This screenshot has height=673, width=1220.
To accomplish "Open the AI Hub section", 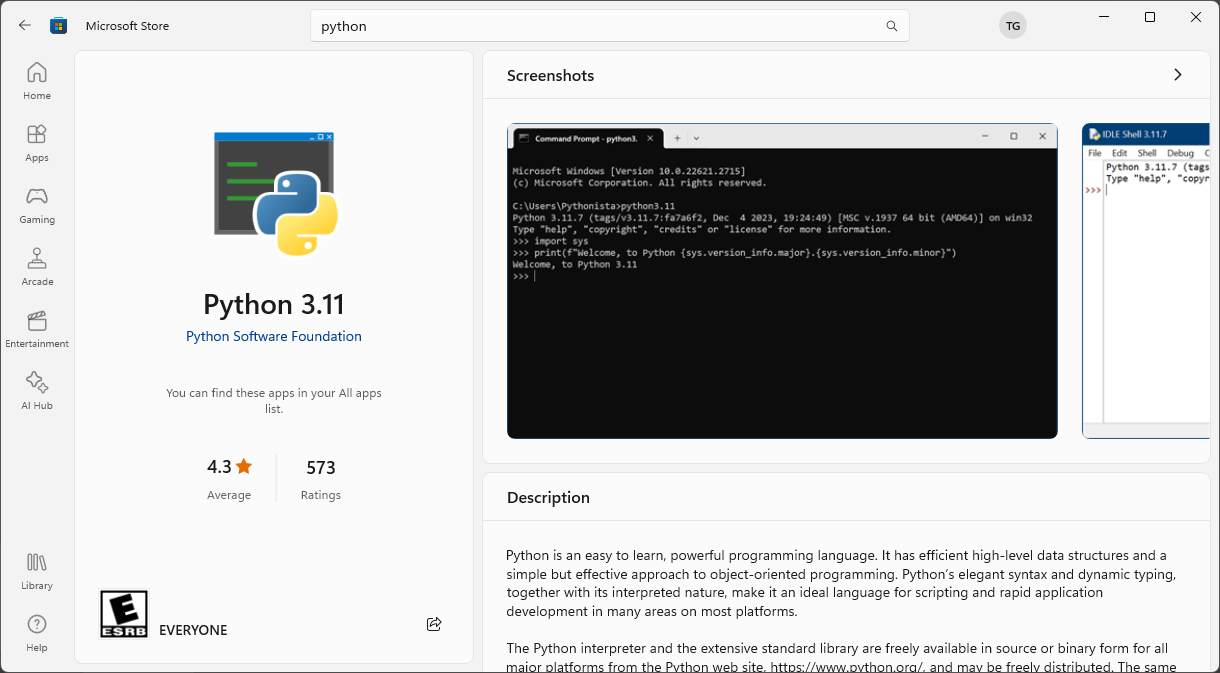I will 37,392.
